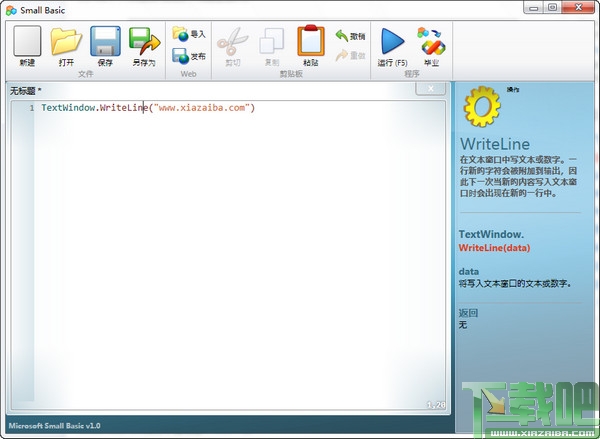Click the 无标题 * document title
Image resolution: width=600 pixels, height=439 pixels.
[x=25, y=91]
